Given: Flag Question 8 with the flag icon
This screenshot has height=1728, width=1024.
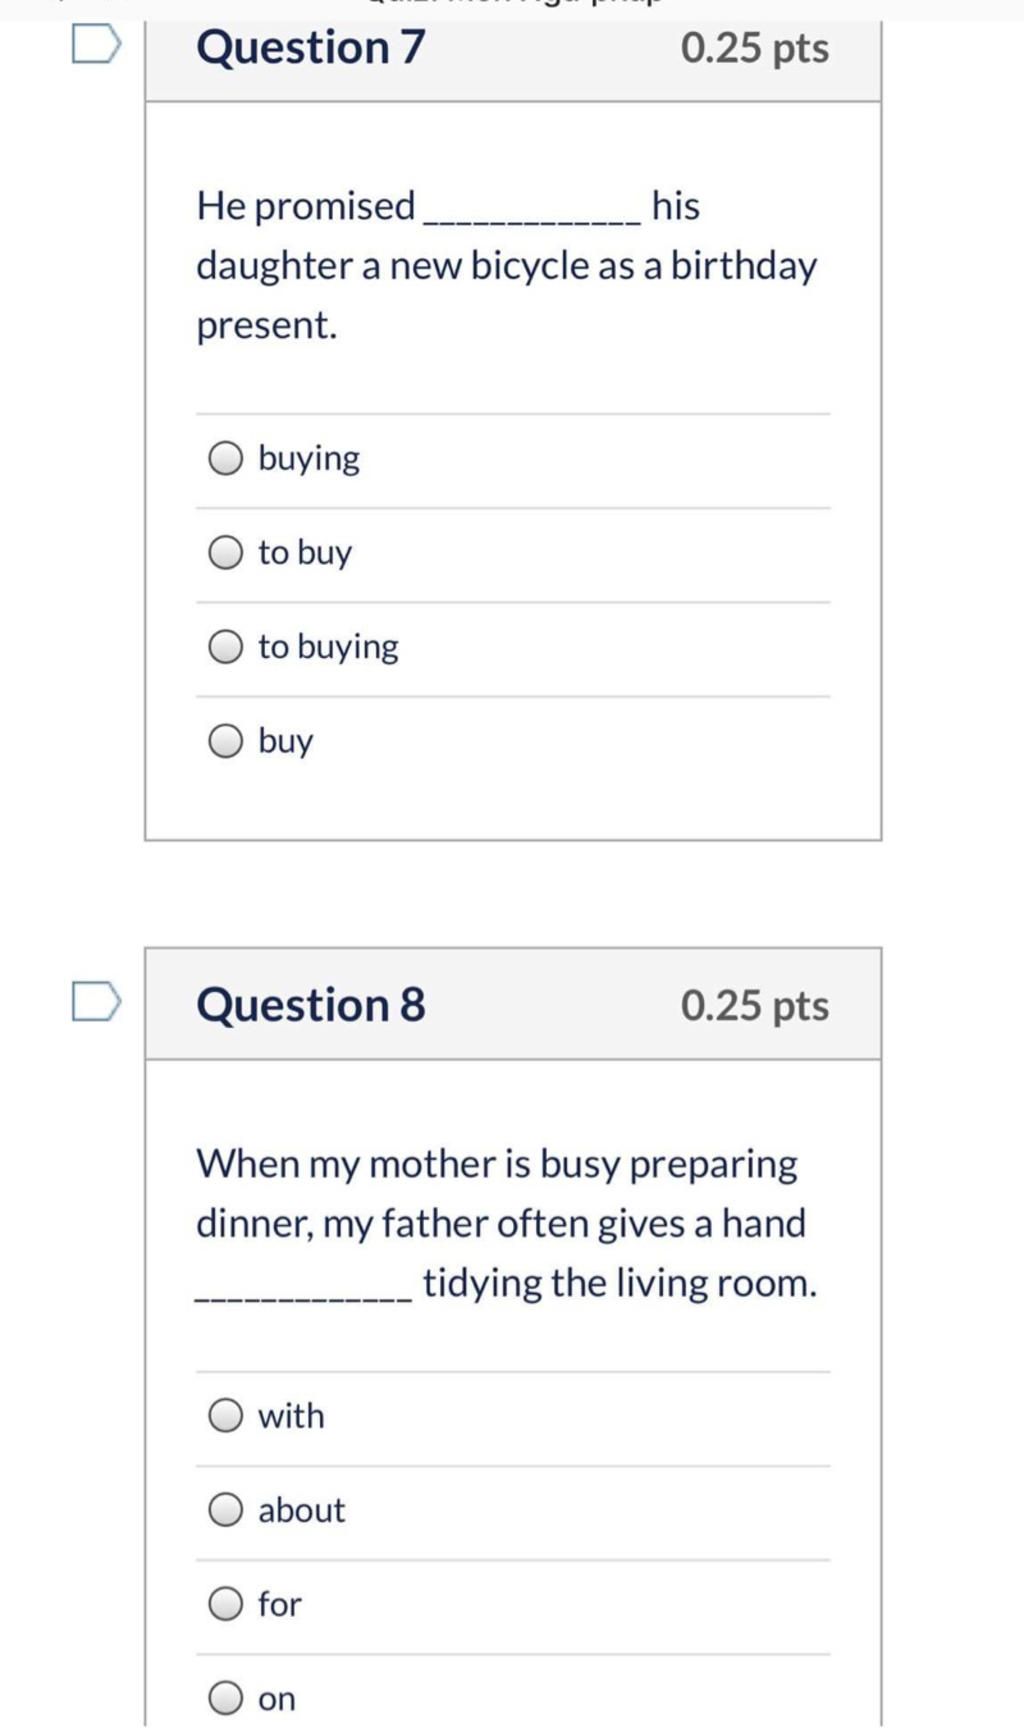Looking at the screenshot, I should tap(96, 1003).
